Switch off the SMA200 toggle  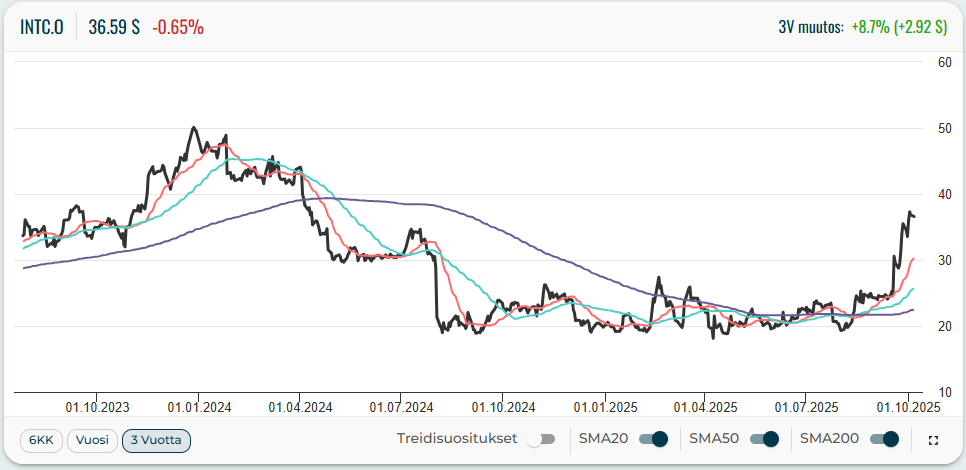pyautogui.click(x=884, y=439)
